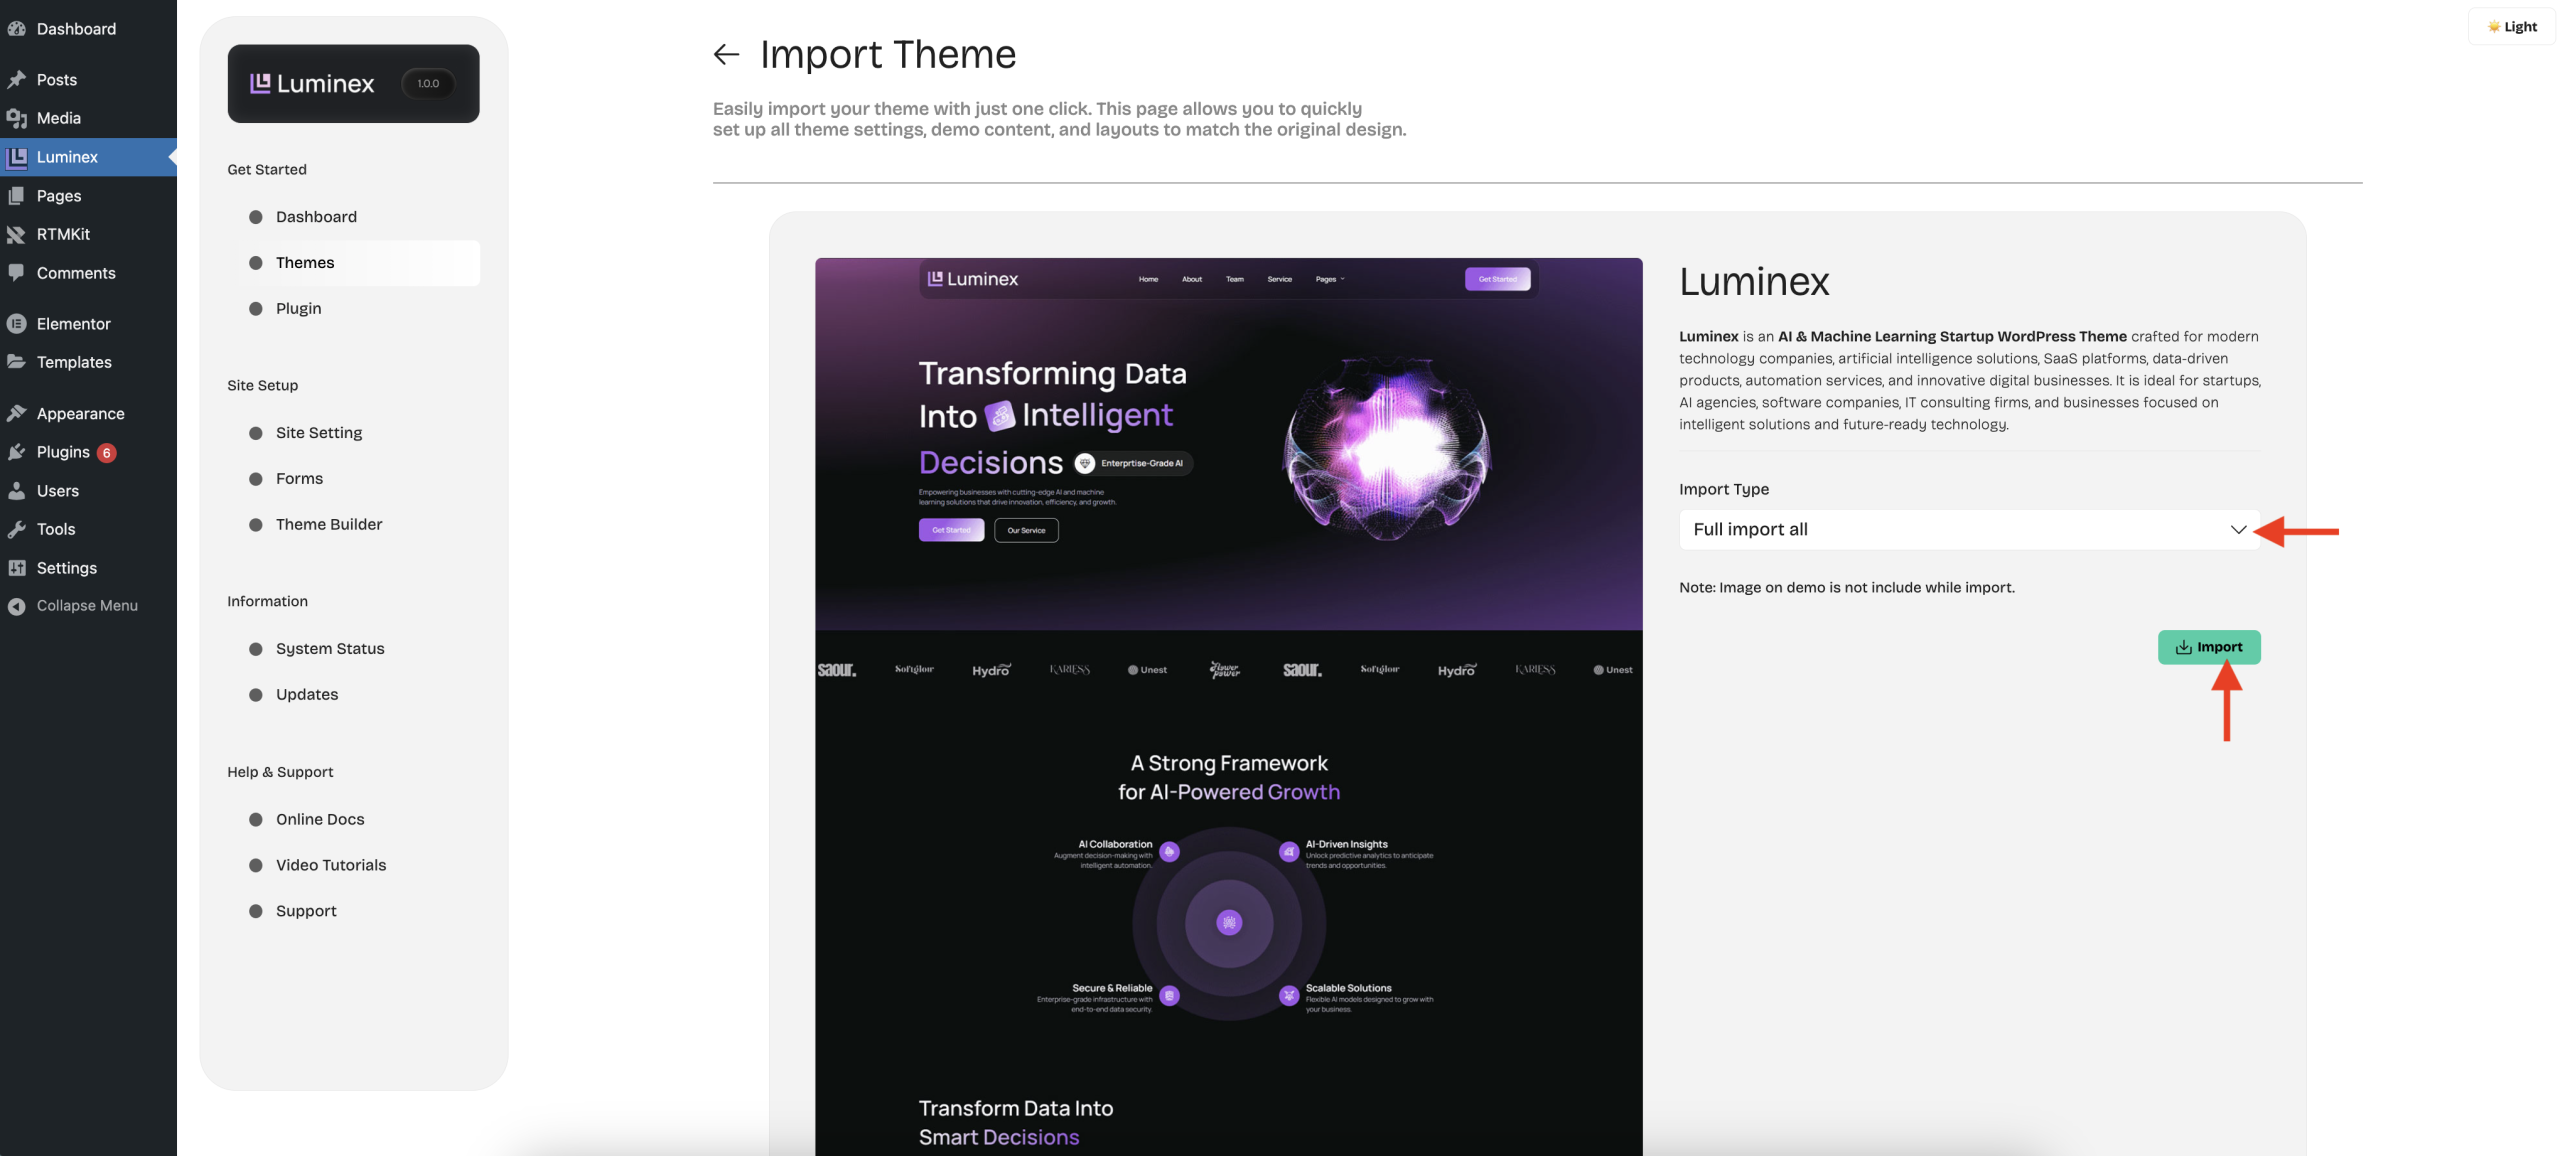Click the Collapse Menu arrow icon
Screen dimensions: 2560x1156
click(16, 606)
